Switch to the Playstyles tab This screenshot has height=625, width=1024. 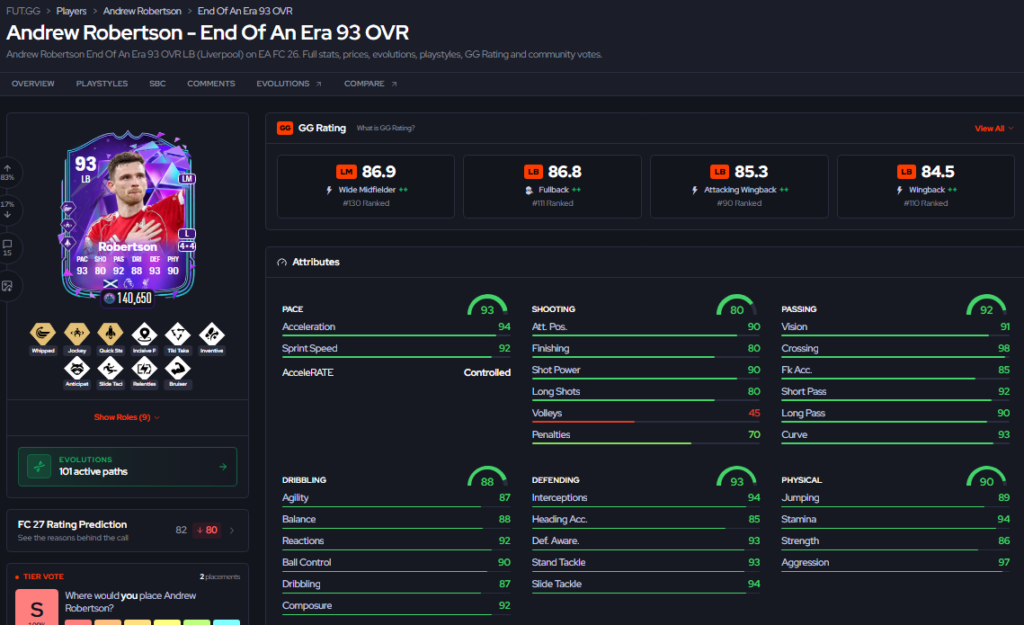point(102,84)
